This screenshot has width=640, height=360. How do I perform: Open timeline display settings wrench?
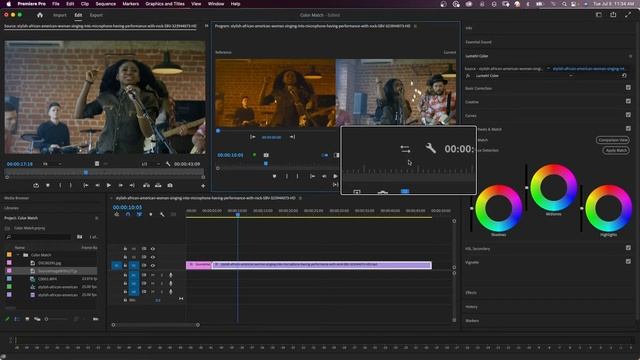pyautogui.click(x=162, y=214)
